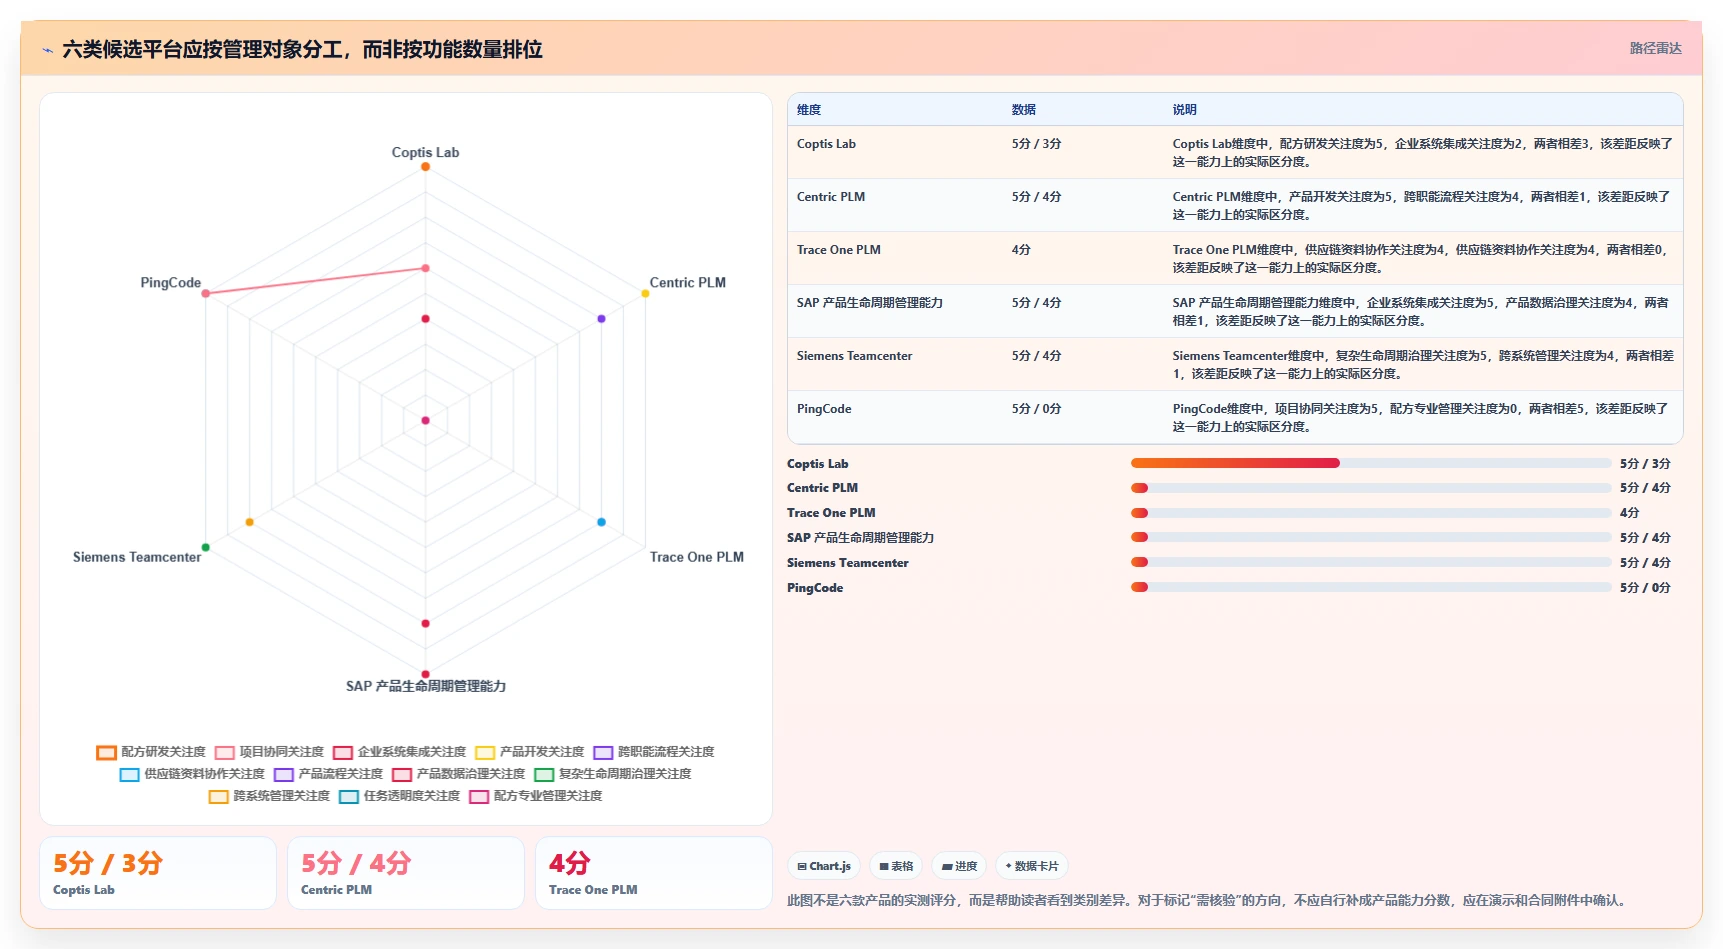Select the 进度 chip
This screenshot has width=1723, height=949.
959,866
